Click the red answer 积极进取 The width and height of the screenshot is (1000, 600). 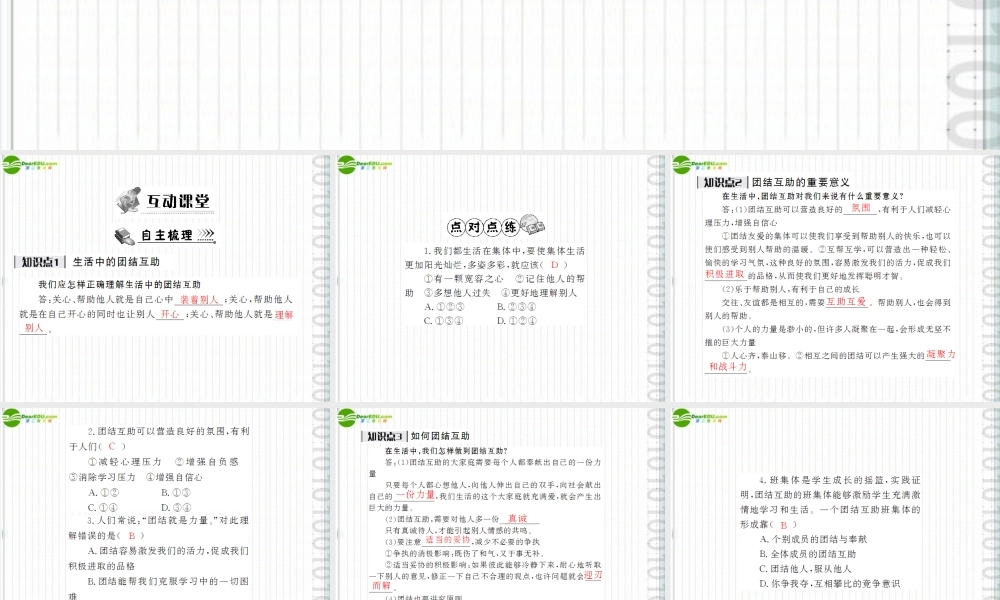pos(725,274)
